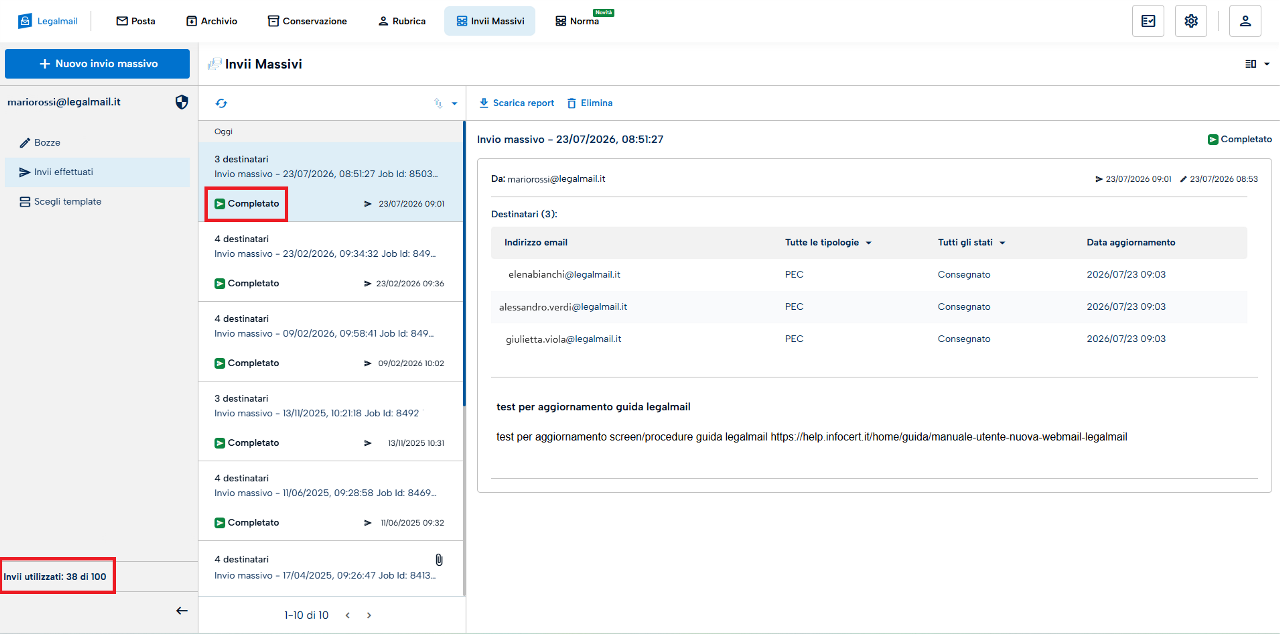Select the sending from 23/07/2026, 08:51:27

(x=331, y=182)
